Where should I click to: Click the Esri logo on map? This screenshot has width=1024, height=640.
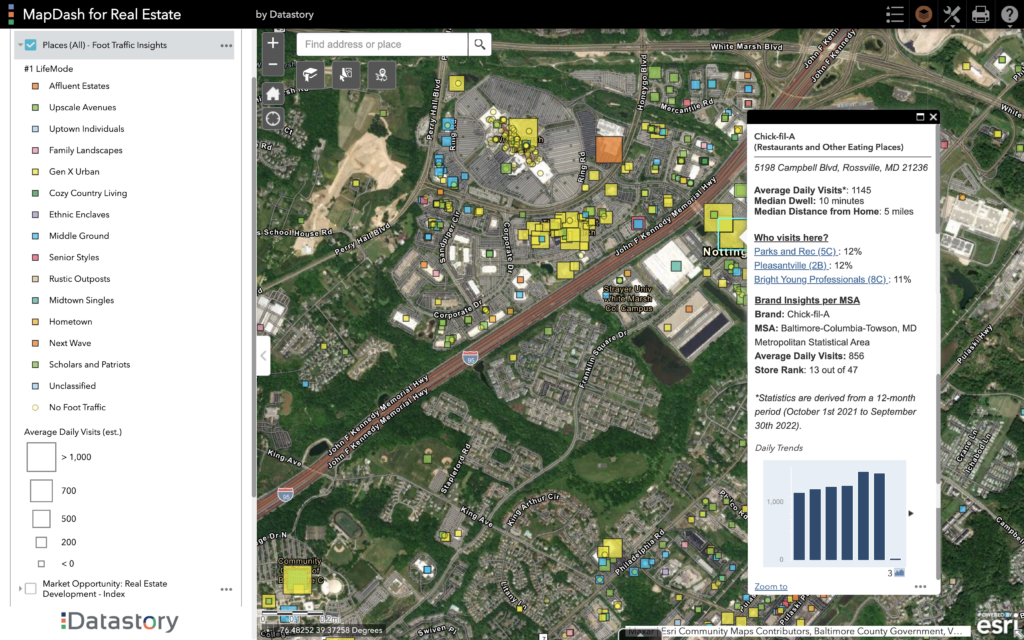pos(999,624)
